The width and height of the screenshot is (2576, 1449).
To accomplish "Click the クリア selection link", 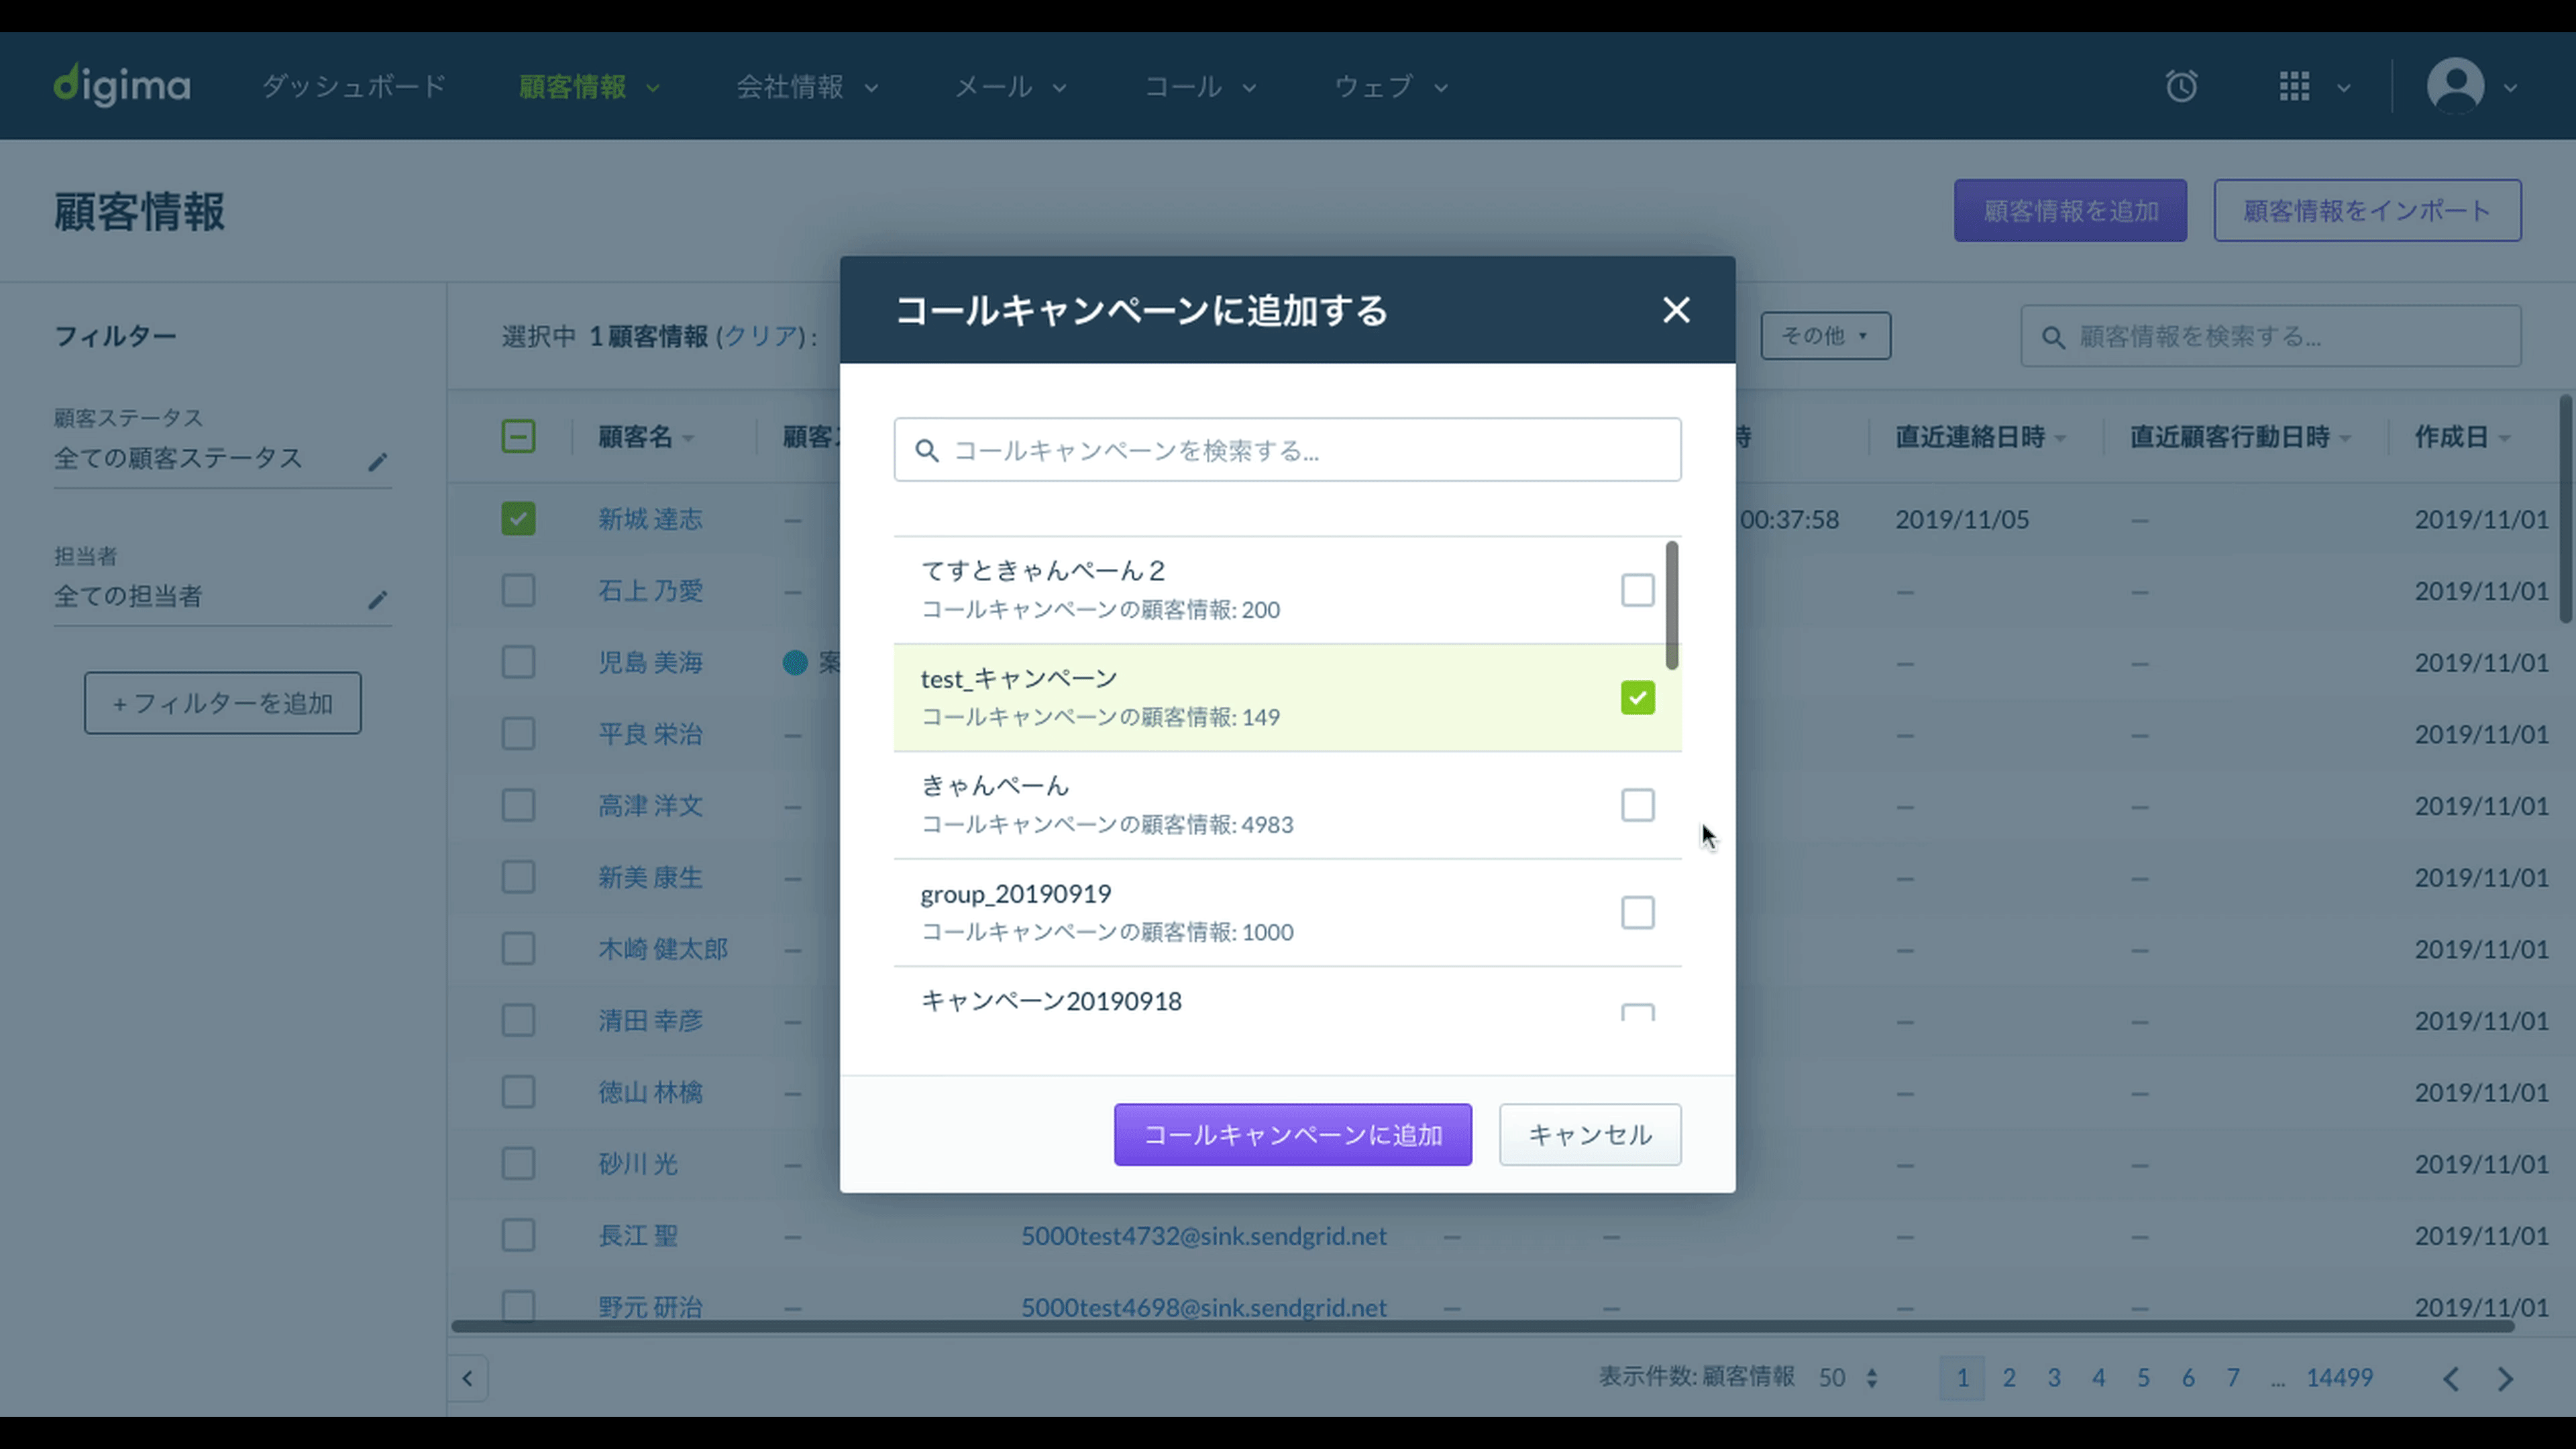I will (760, 337).
